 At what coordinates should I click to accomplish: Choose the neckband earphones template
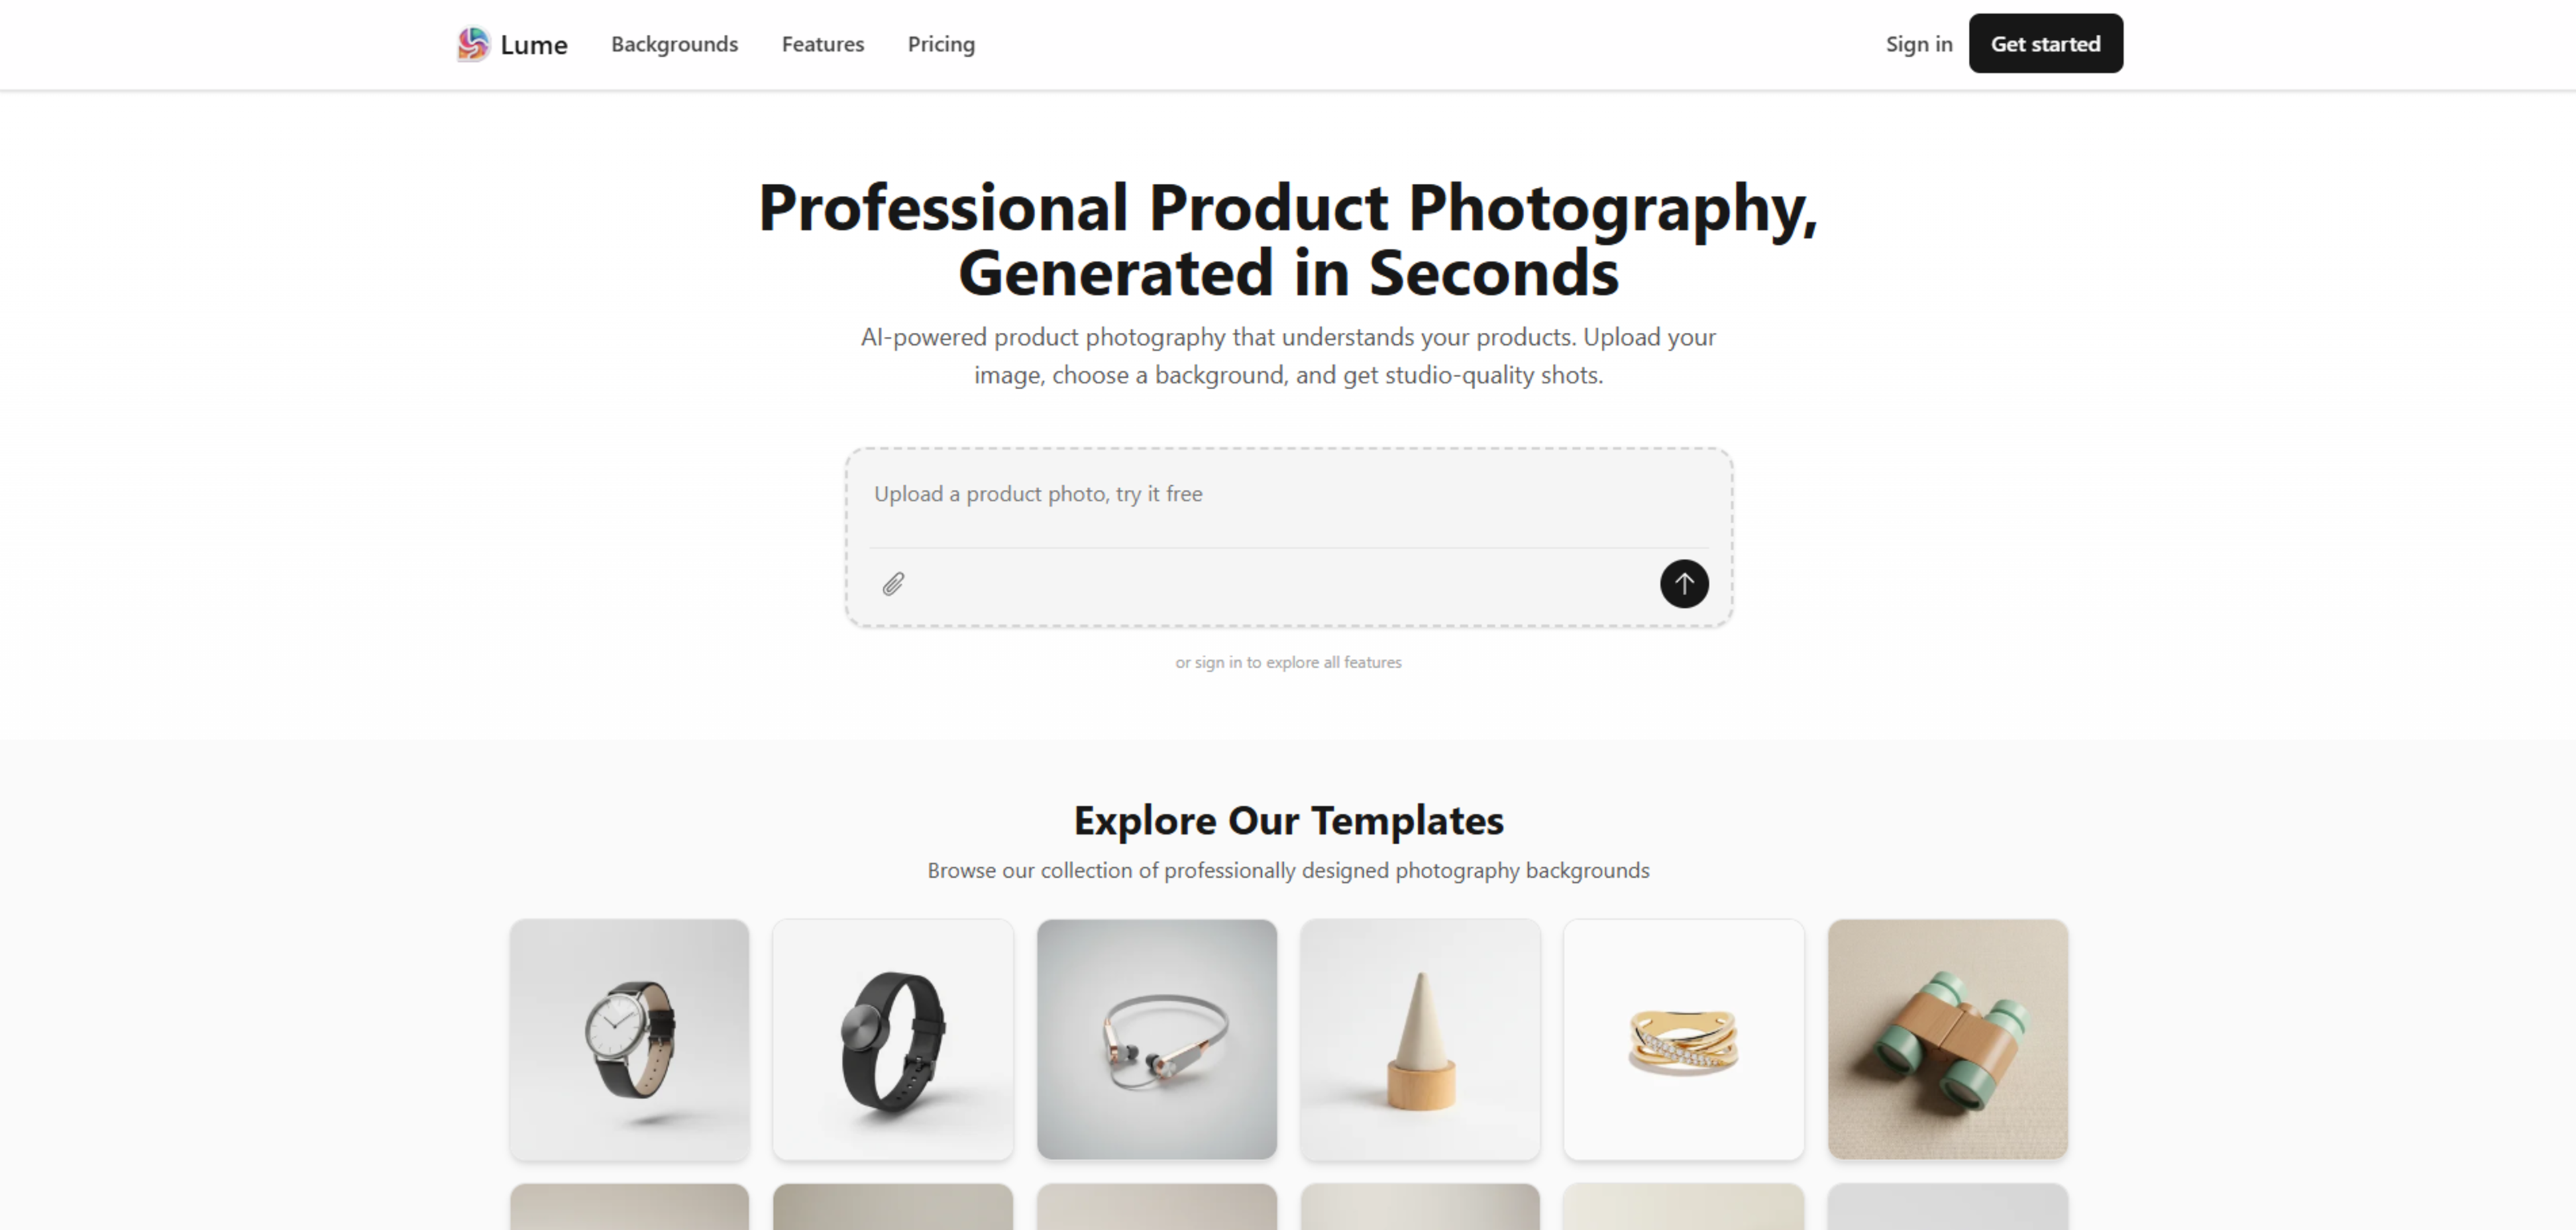(1157, 1040)
